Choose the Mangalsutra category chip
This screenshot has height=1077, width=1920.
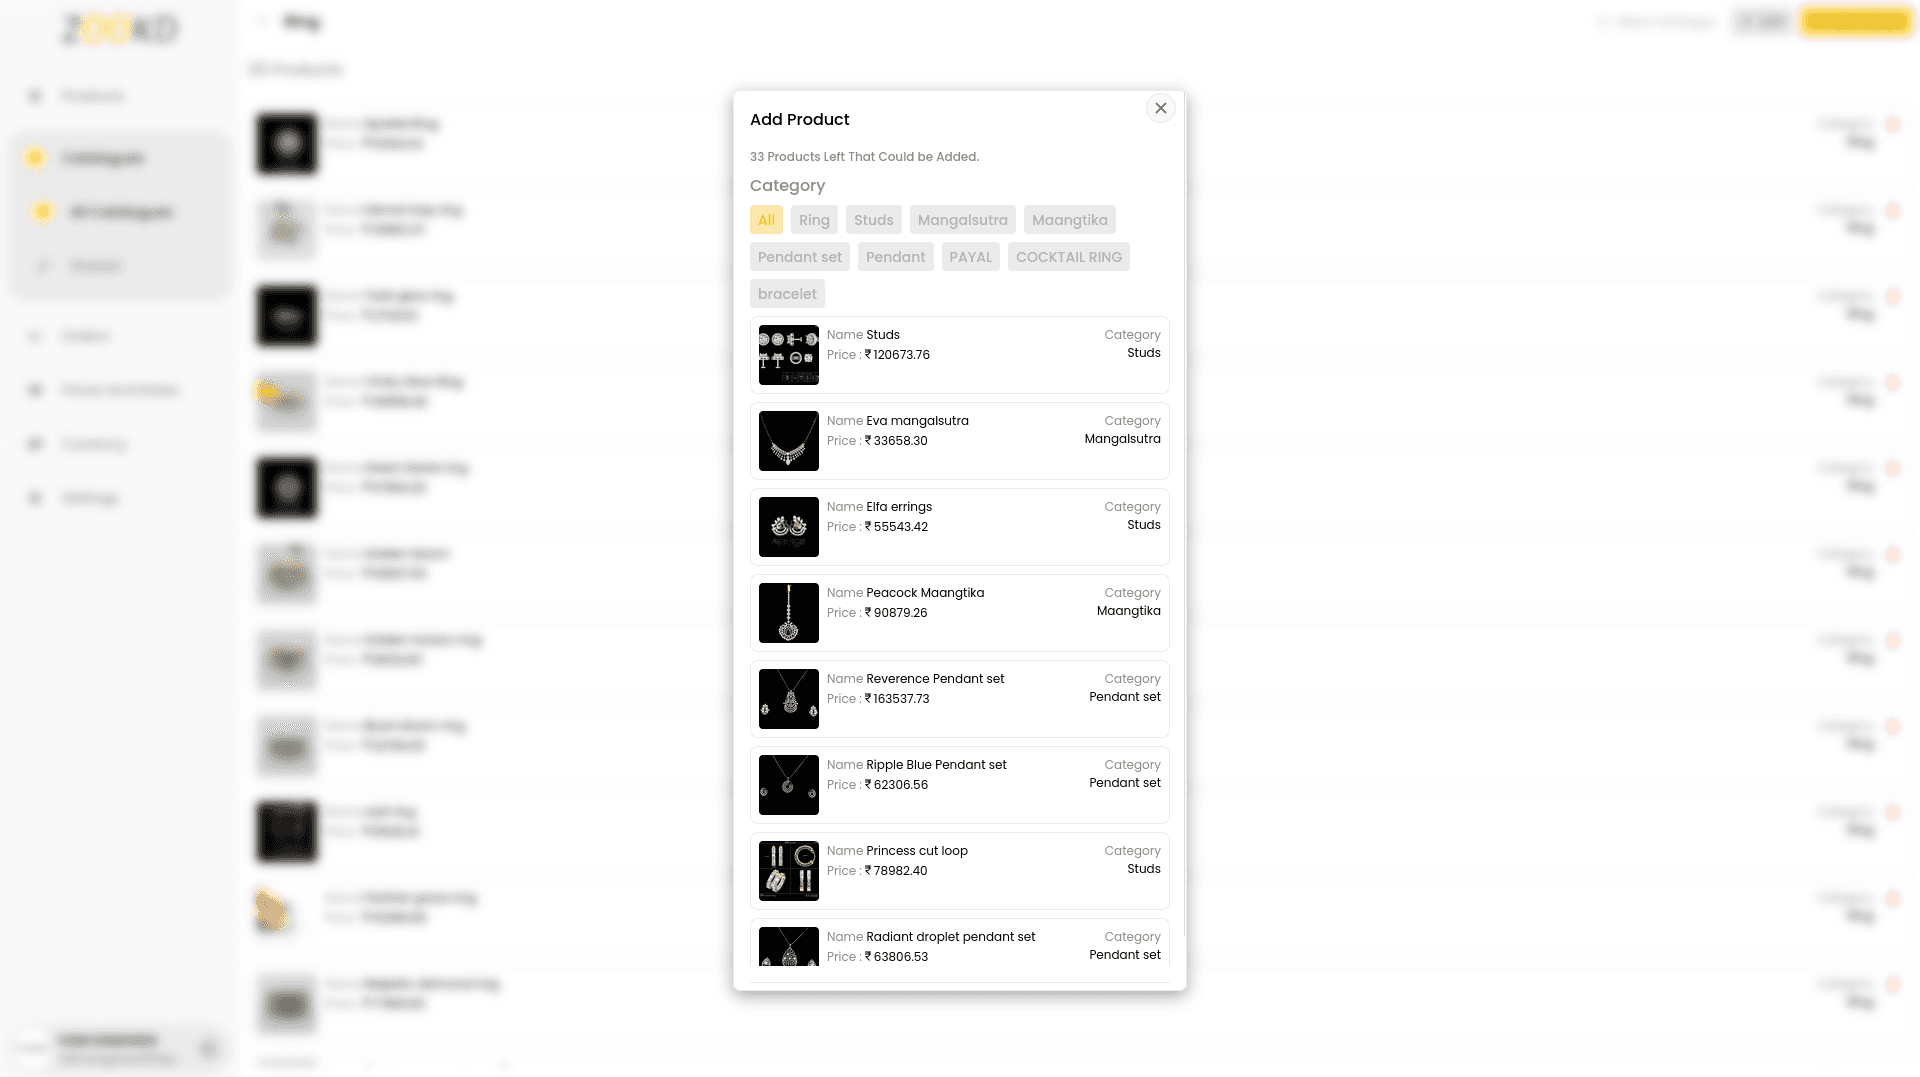point(962,220)
